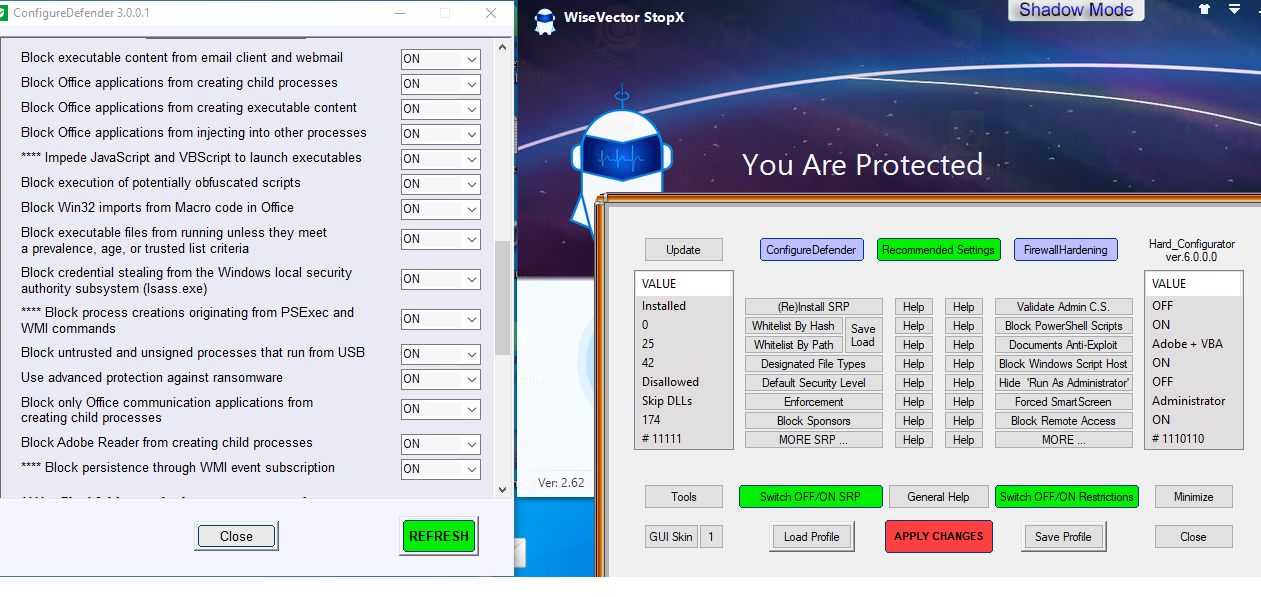This screenshot has height=597, width=1261.
Task: Open FirewallHardening button
Action: coord(1065,250)
